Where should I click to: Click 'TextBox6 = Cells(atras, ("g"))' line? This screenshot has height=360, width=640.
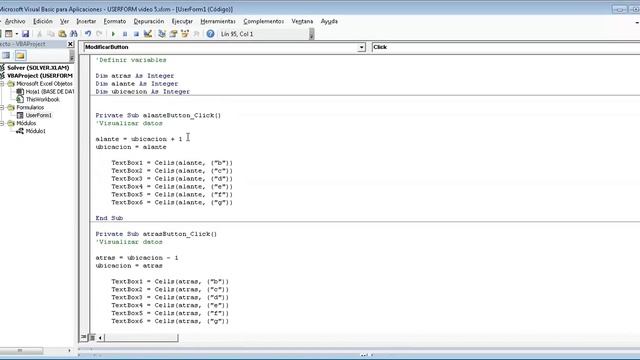pos(170,321)
